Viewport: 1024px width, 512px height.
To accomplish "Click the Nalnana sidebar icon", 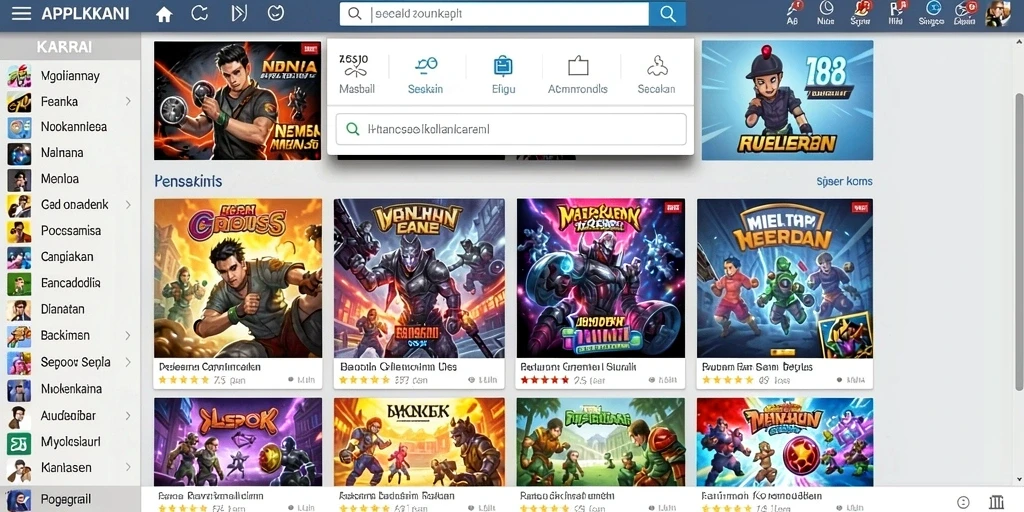I will (x=19, y=153).
